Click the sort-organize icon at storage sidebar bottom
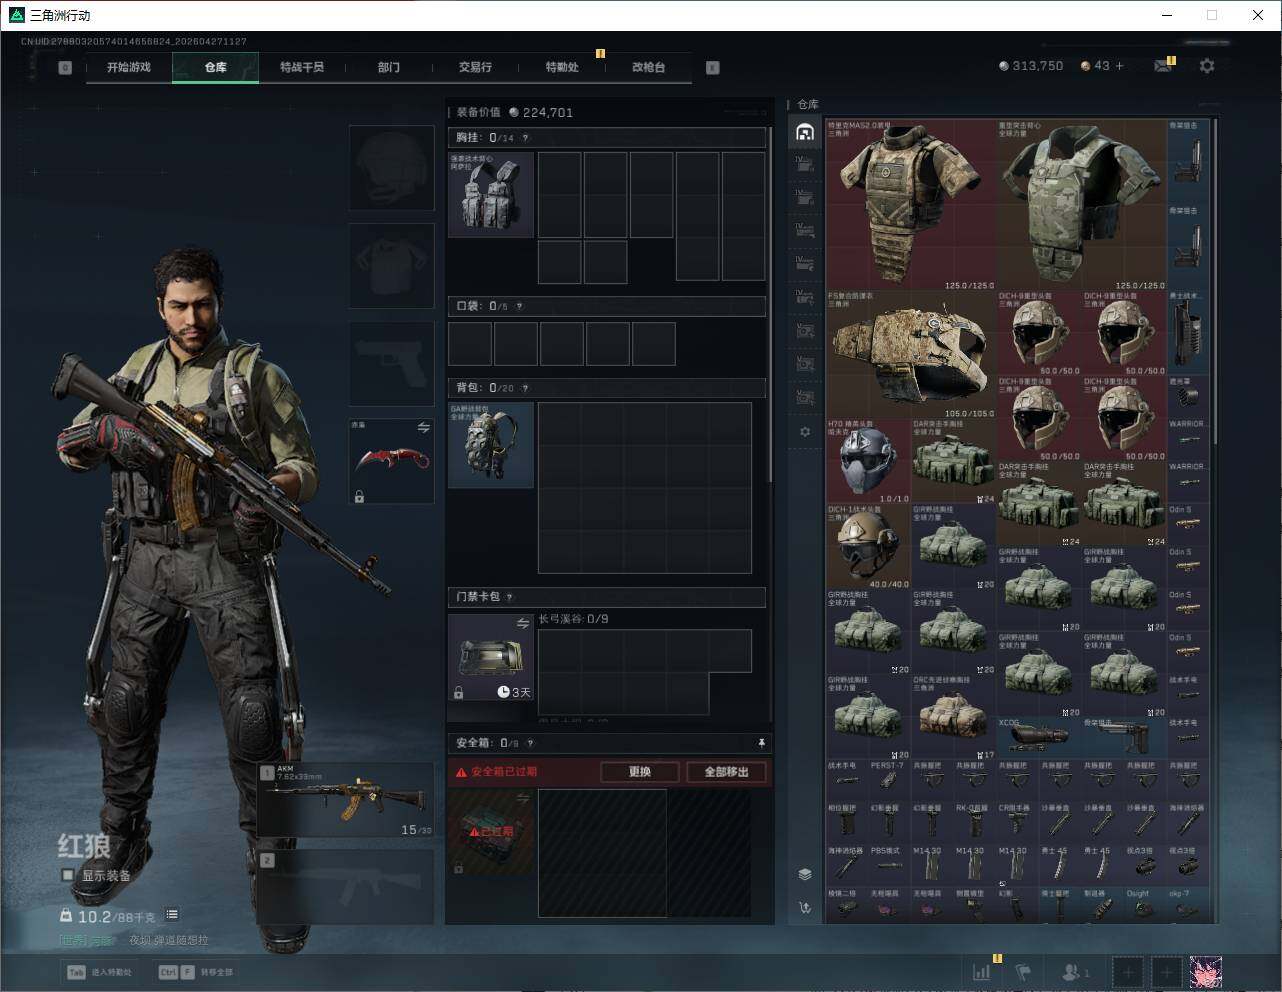The width and height of the screenshot is (1282, 992). pos(805,908)
